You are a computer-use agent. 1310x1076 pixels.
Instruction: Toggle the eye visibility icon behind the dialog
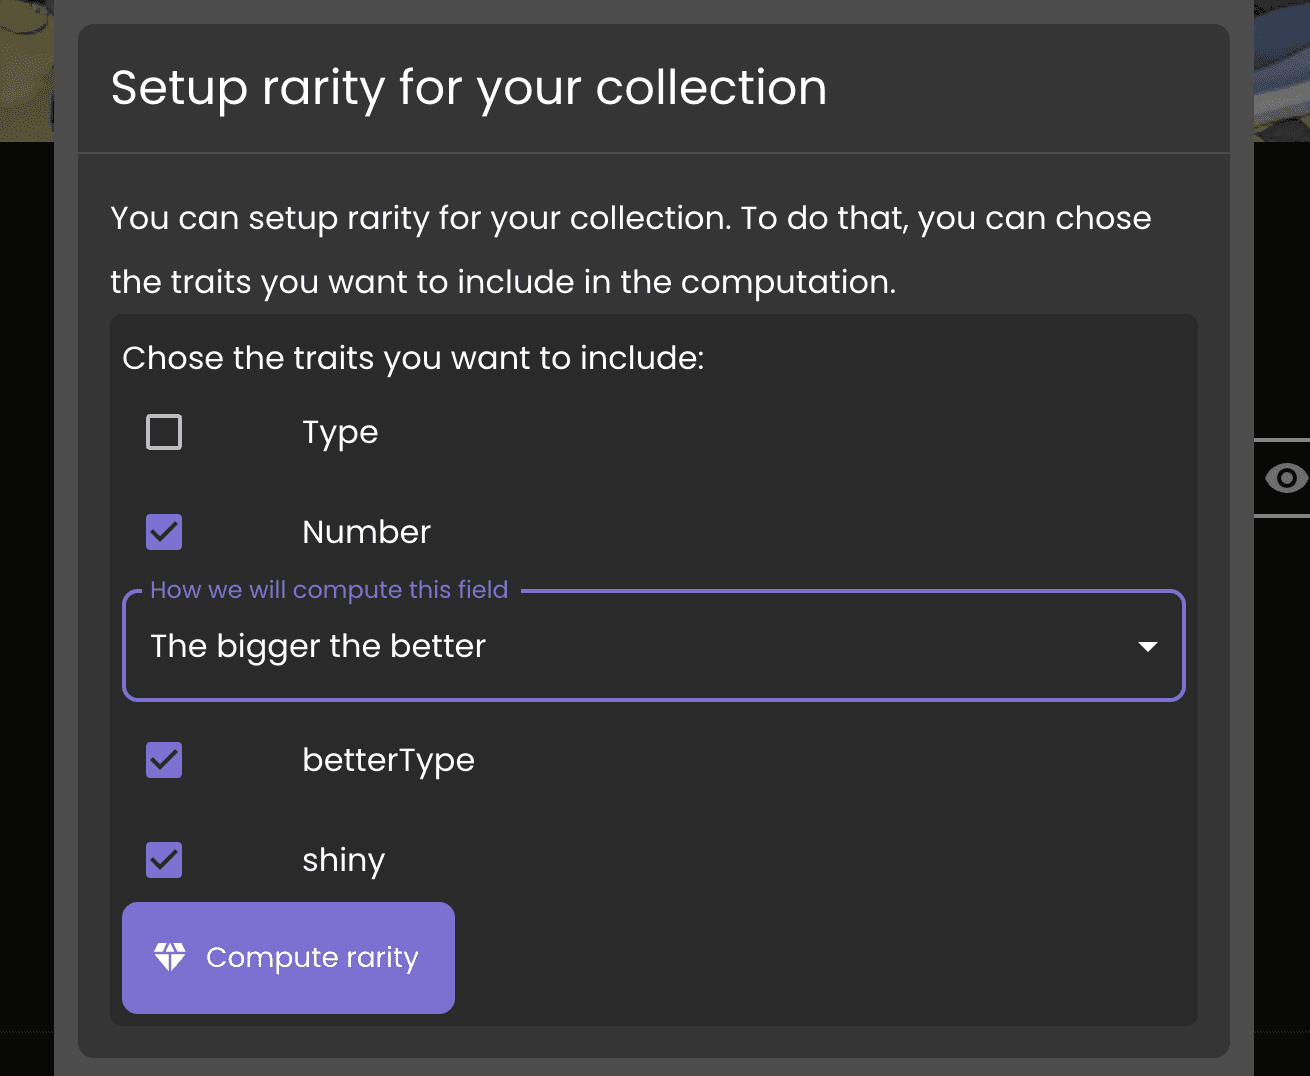tap(1286, 478)
